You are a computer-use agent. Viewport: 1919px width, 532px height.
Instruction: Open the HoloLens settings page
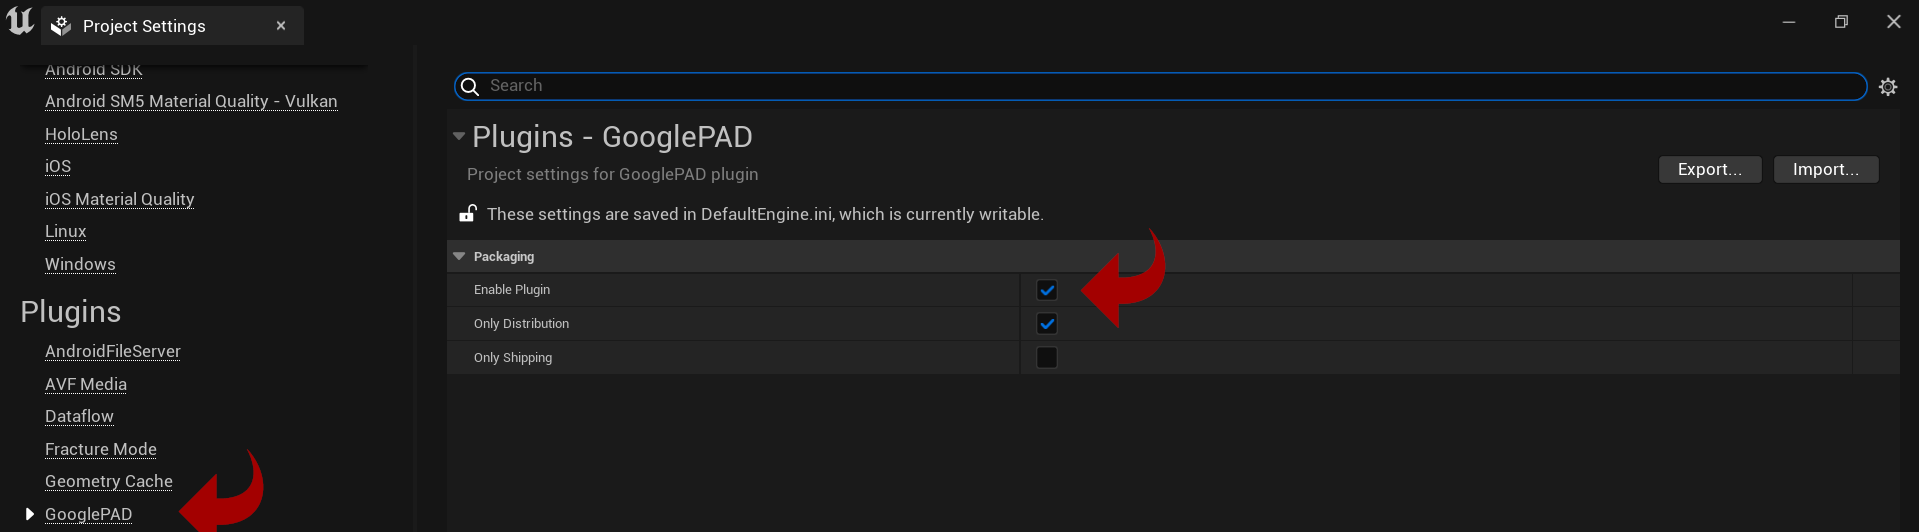81,134
